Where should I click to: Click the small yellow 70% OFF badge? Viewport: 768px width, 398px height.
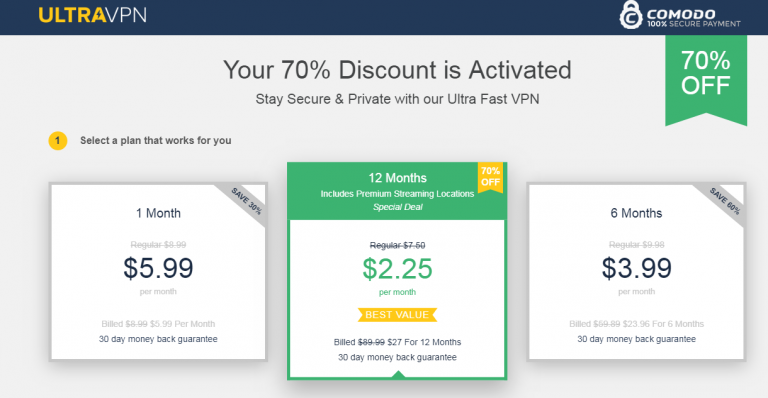click(x=490, y=177)
